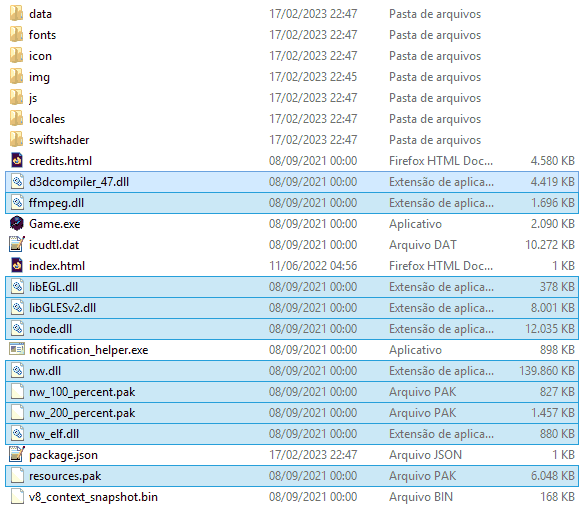583x508 pixels.
Task: Click the index.html Firefox icon
Action: point(17,266)
